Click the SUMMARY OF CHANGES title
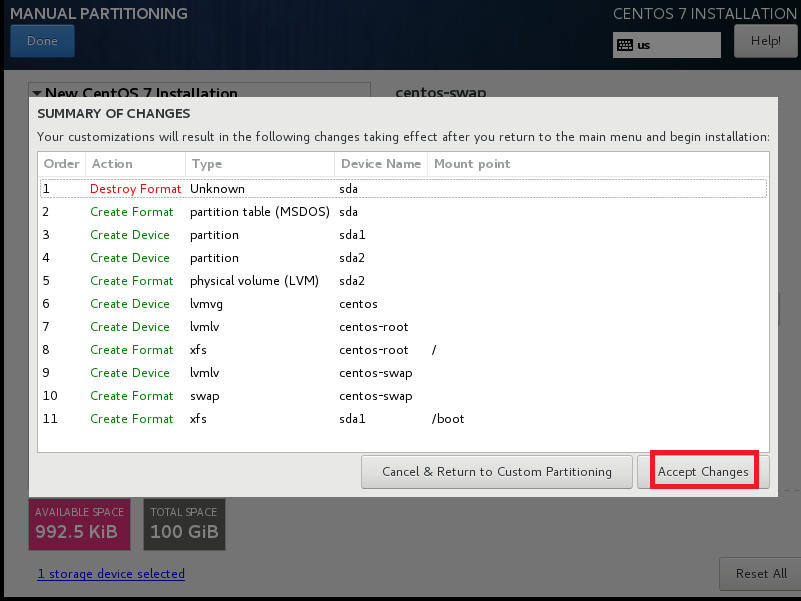 click(x=113, y=113)
